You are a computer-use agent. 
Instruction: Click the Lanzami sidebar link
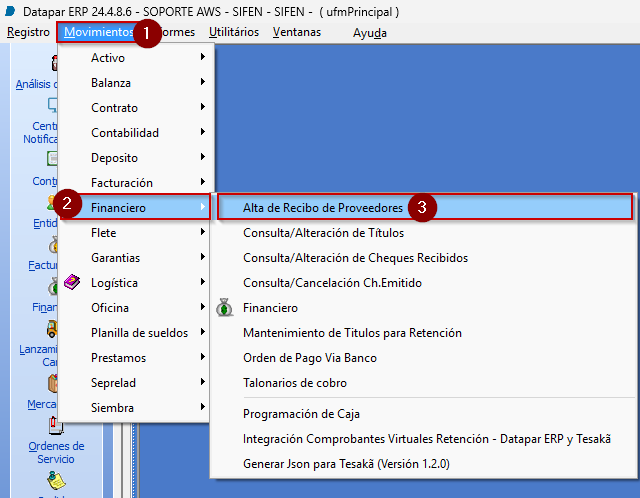(38, 356)
